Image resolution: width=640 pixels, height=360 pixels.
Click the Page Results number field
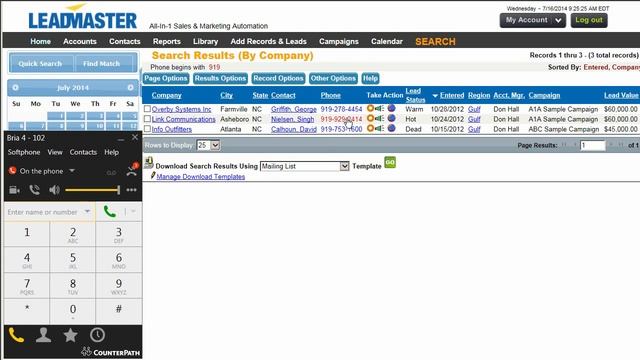click(592, 145)
